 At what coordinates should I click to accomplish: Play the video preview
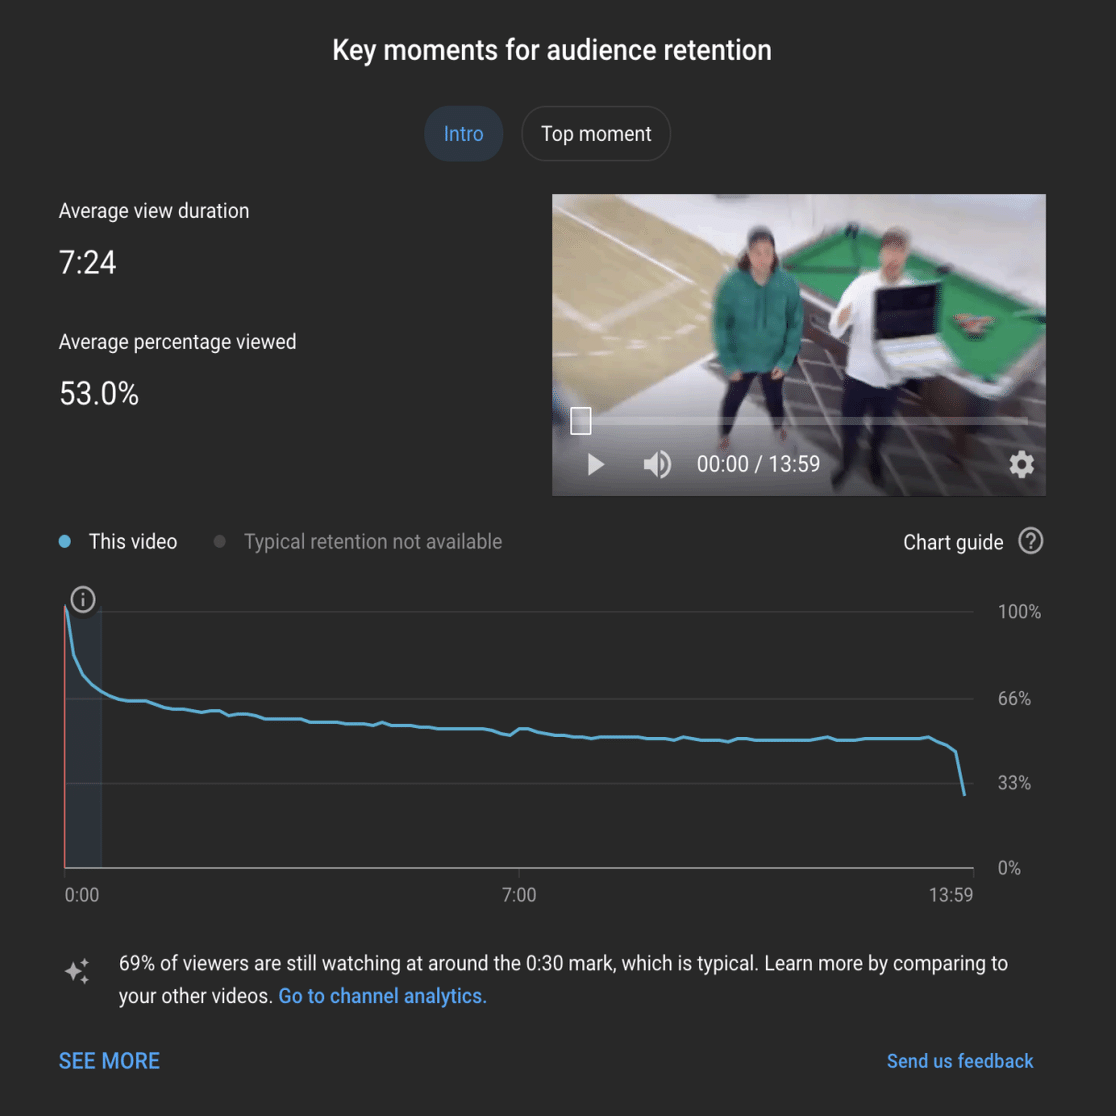point(596,465)
